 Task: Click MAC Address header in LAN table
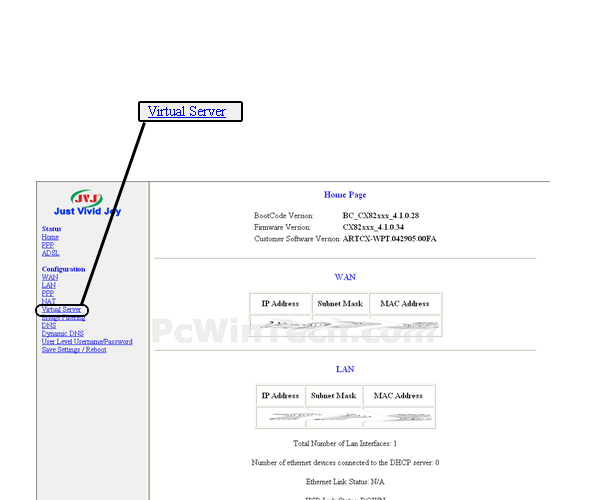pos(398,396)
